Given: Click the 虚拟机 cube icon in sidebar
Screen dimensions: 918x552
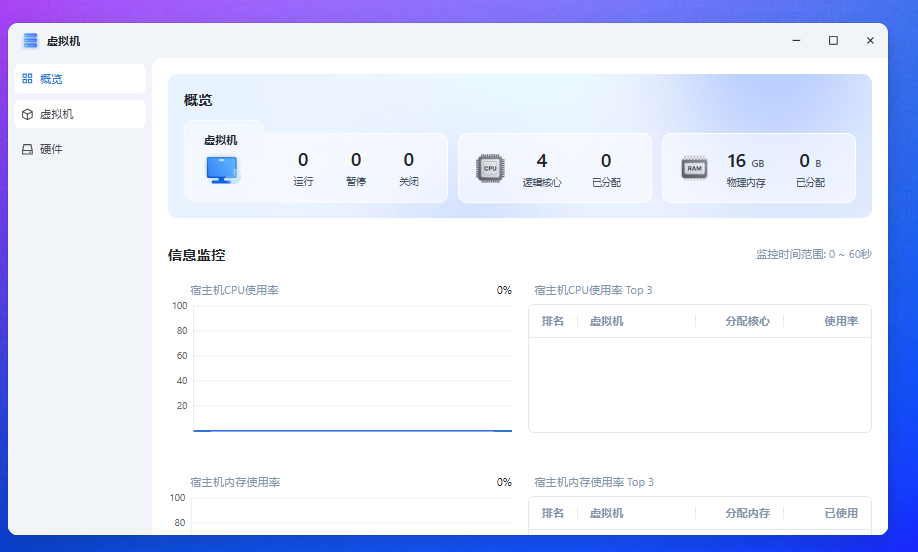Looking at the screenshot, I should pos(28,114).
